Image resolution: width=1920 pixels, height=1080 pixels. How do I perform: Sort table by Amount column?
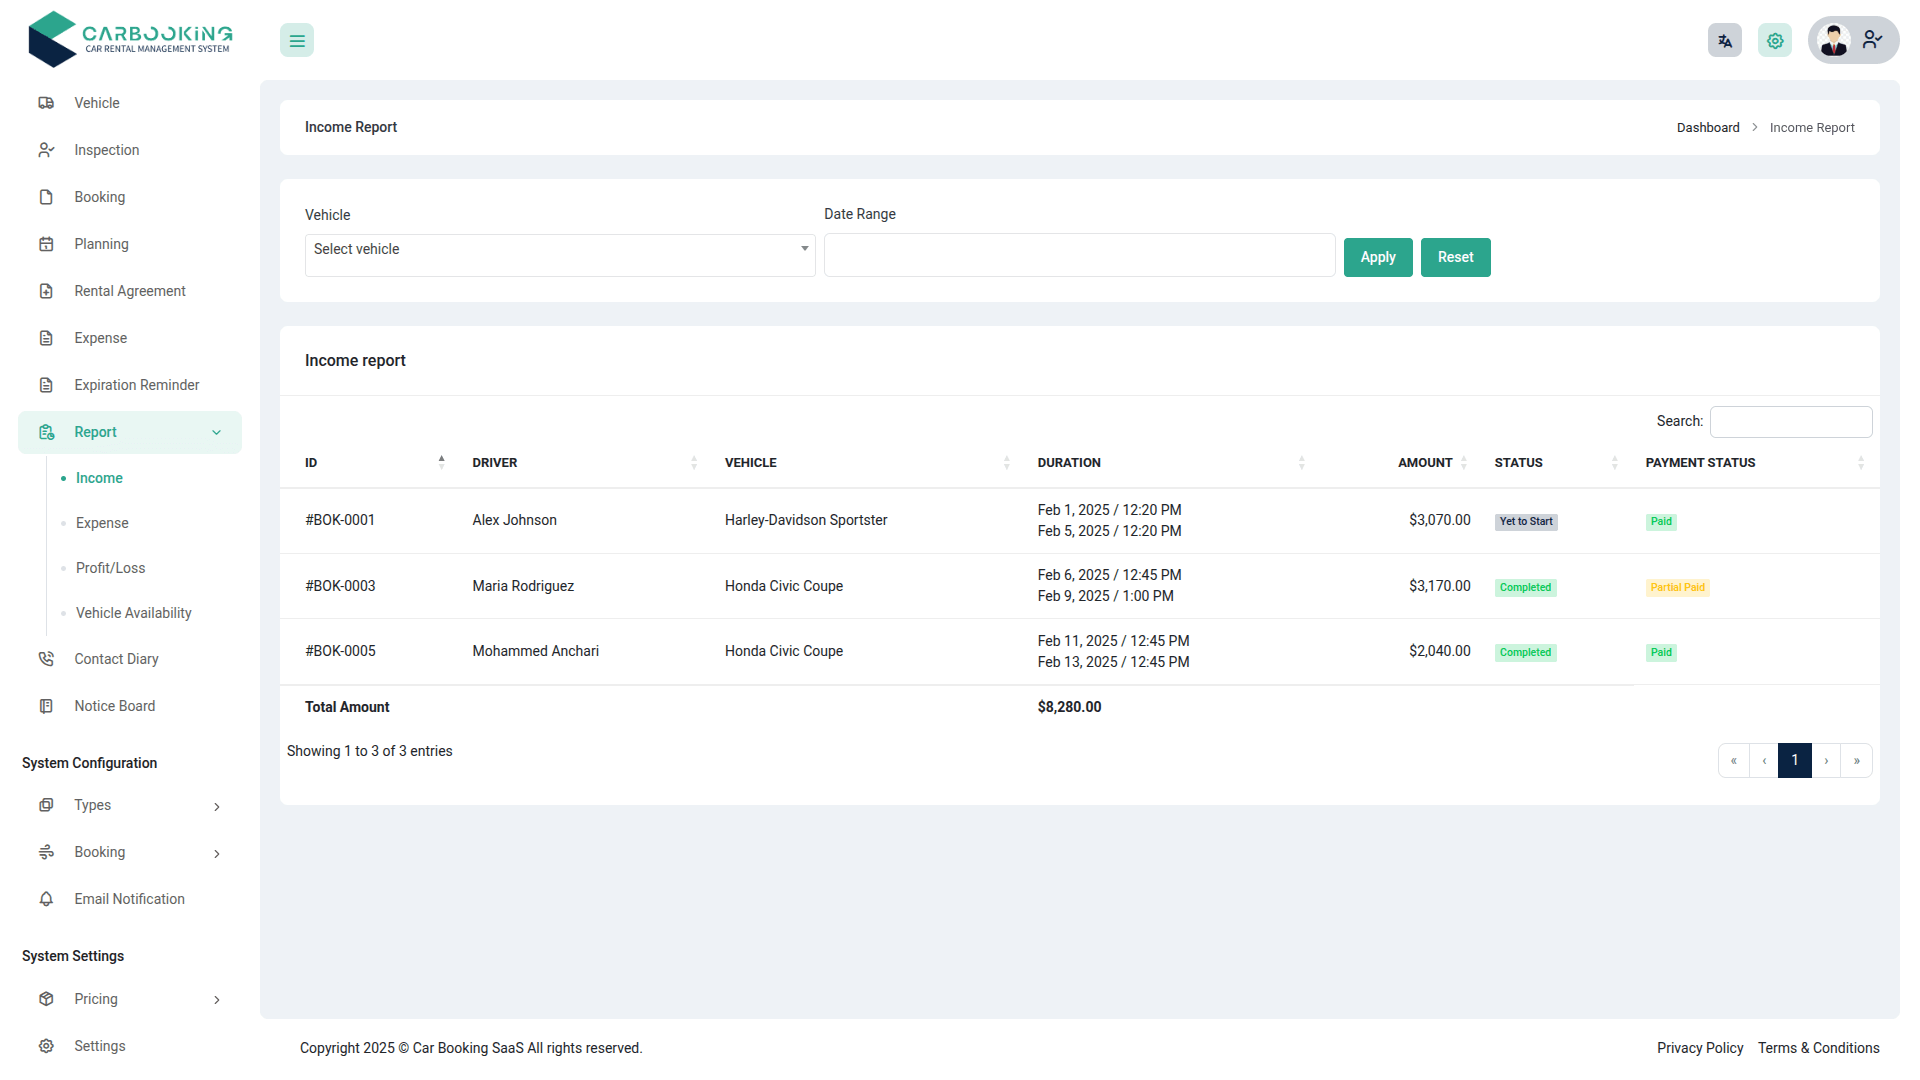point(1424,462)
